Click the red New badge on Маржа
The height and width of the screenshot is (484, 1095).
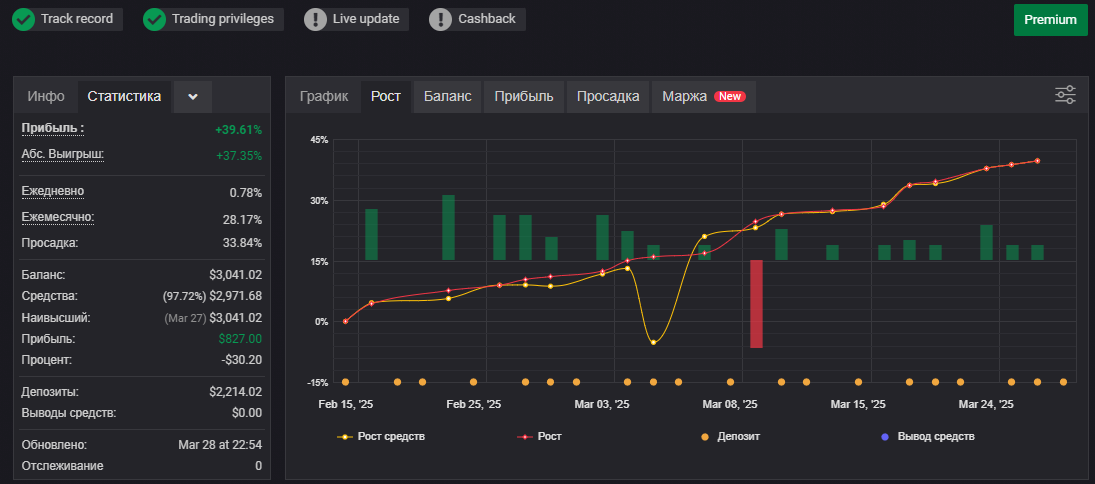pos(730,96)
